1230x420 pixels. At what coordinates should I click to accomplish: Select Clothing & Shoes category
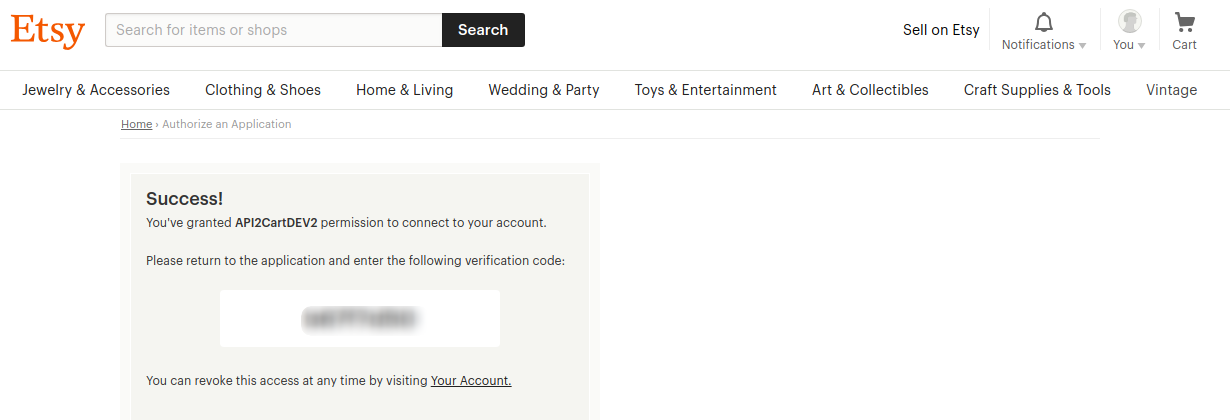263,90
